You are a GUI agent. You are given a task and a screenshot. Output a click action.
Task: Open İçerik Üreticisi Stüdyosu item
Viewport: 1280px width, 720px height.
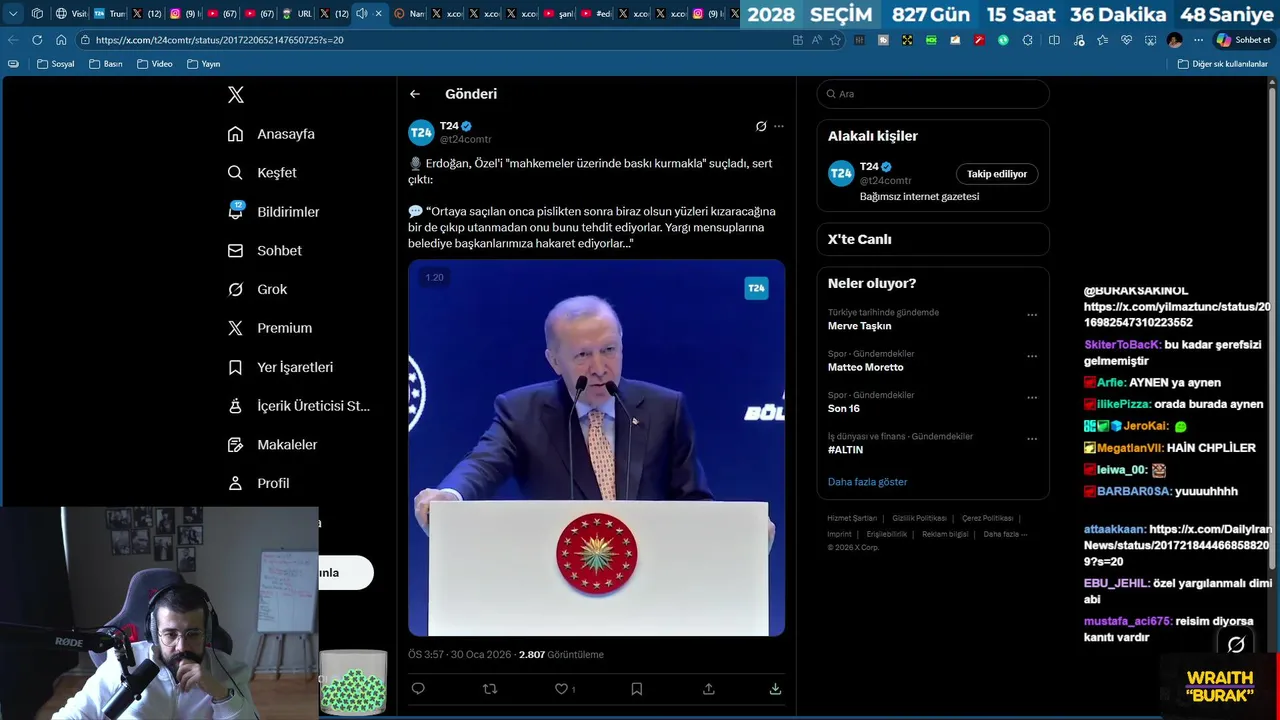[x=299, y=406]
